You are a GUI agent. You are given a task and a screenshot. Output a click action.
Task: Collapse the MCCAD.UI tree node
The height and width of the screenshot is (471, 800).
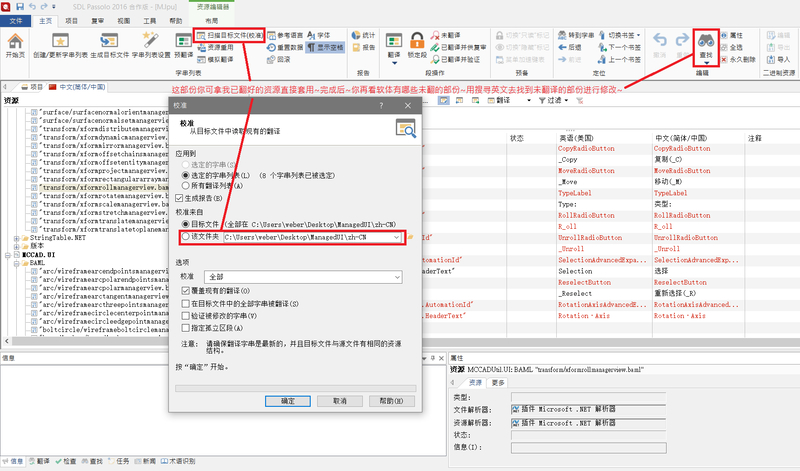tap(8, 255)
